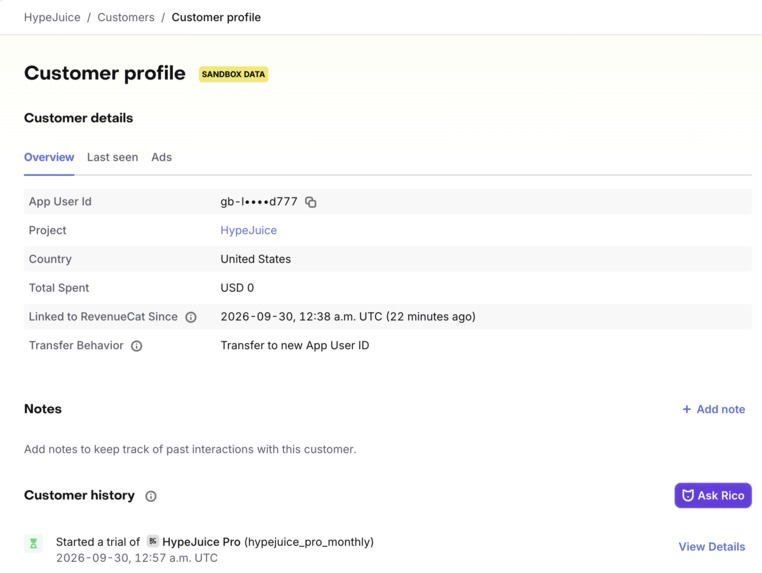Screen dimensions: 762x573
Task: Show info about Linked to RevenueCat Since
Action: click(191, 317)
